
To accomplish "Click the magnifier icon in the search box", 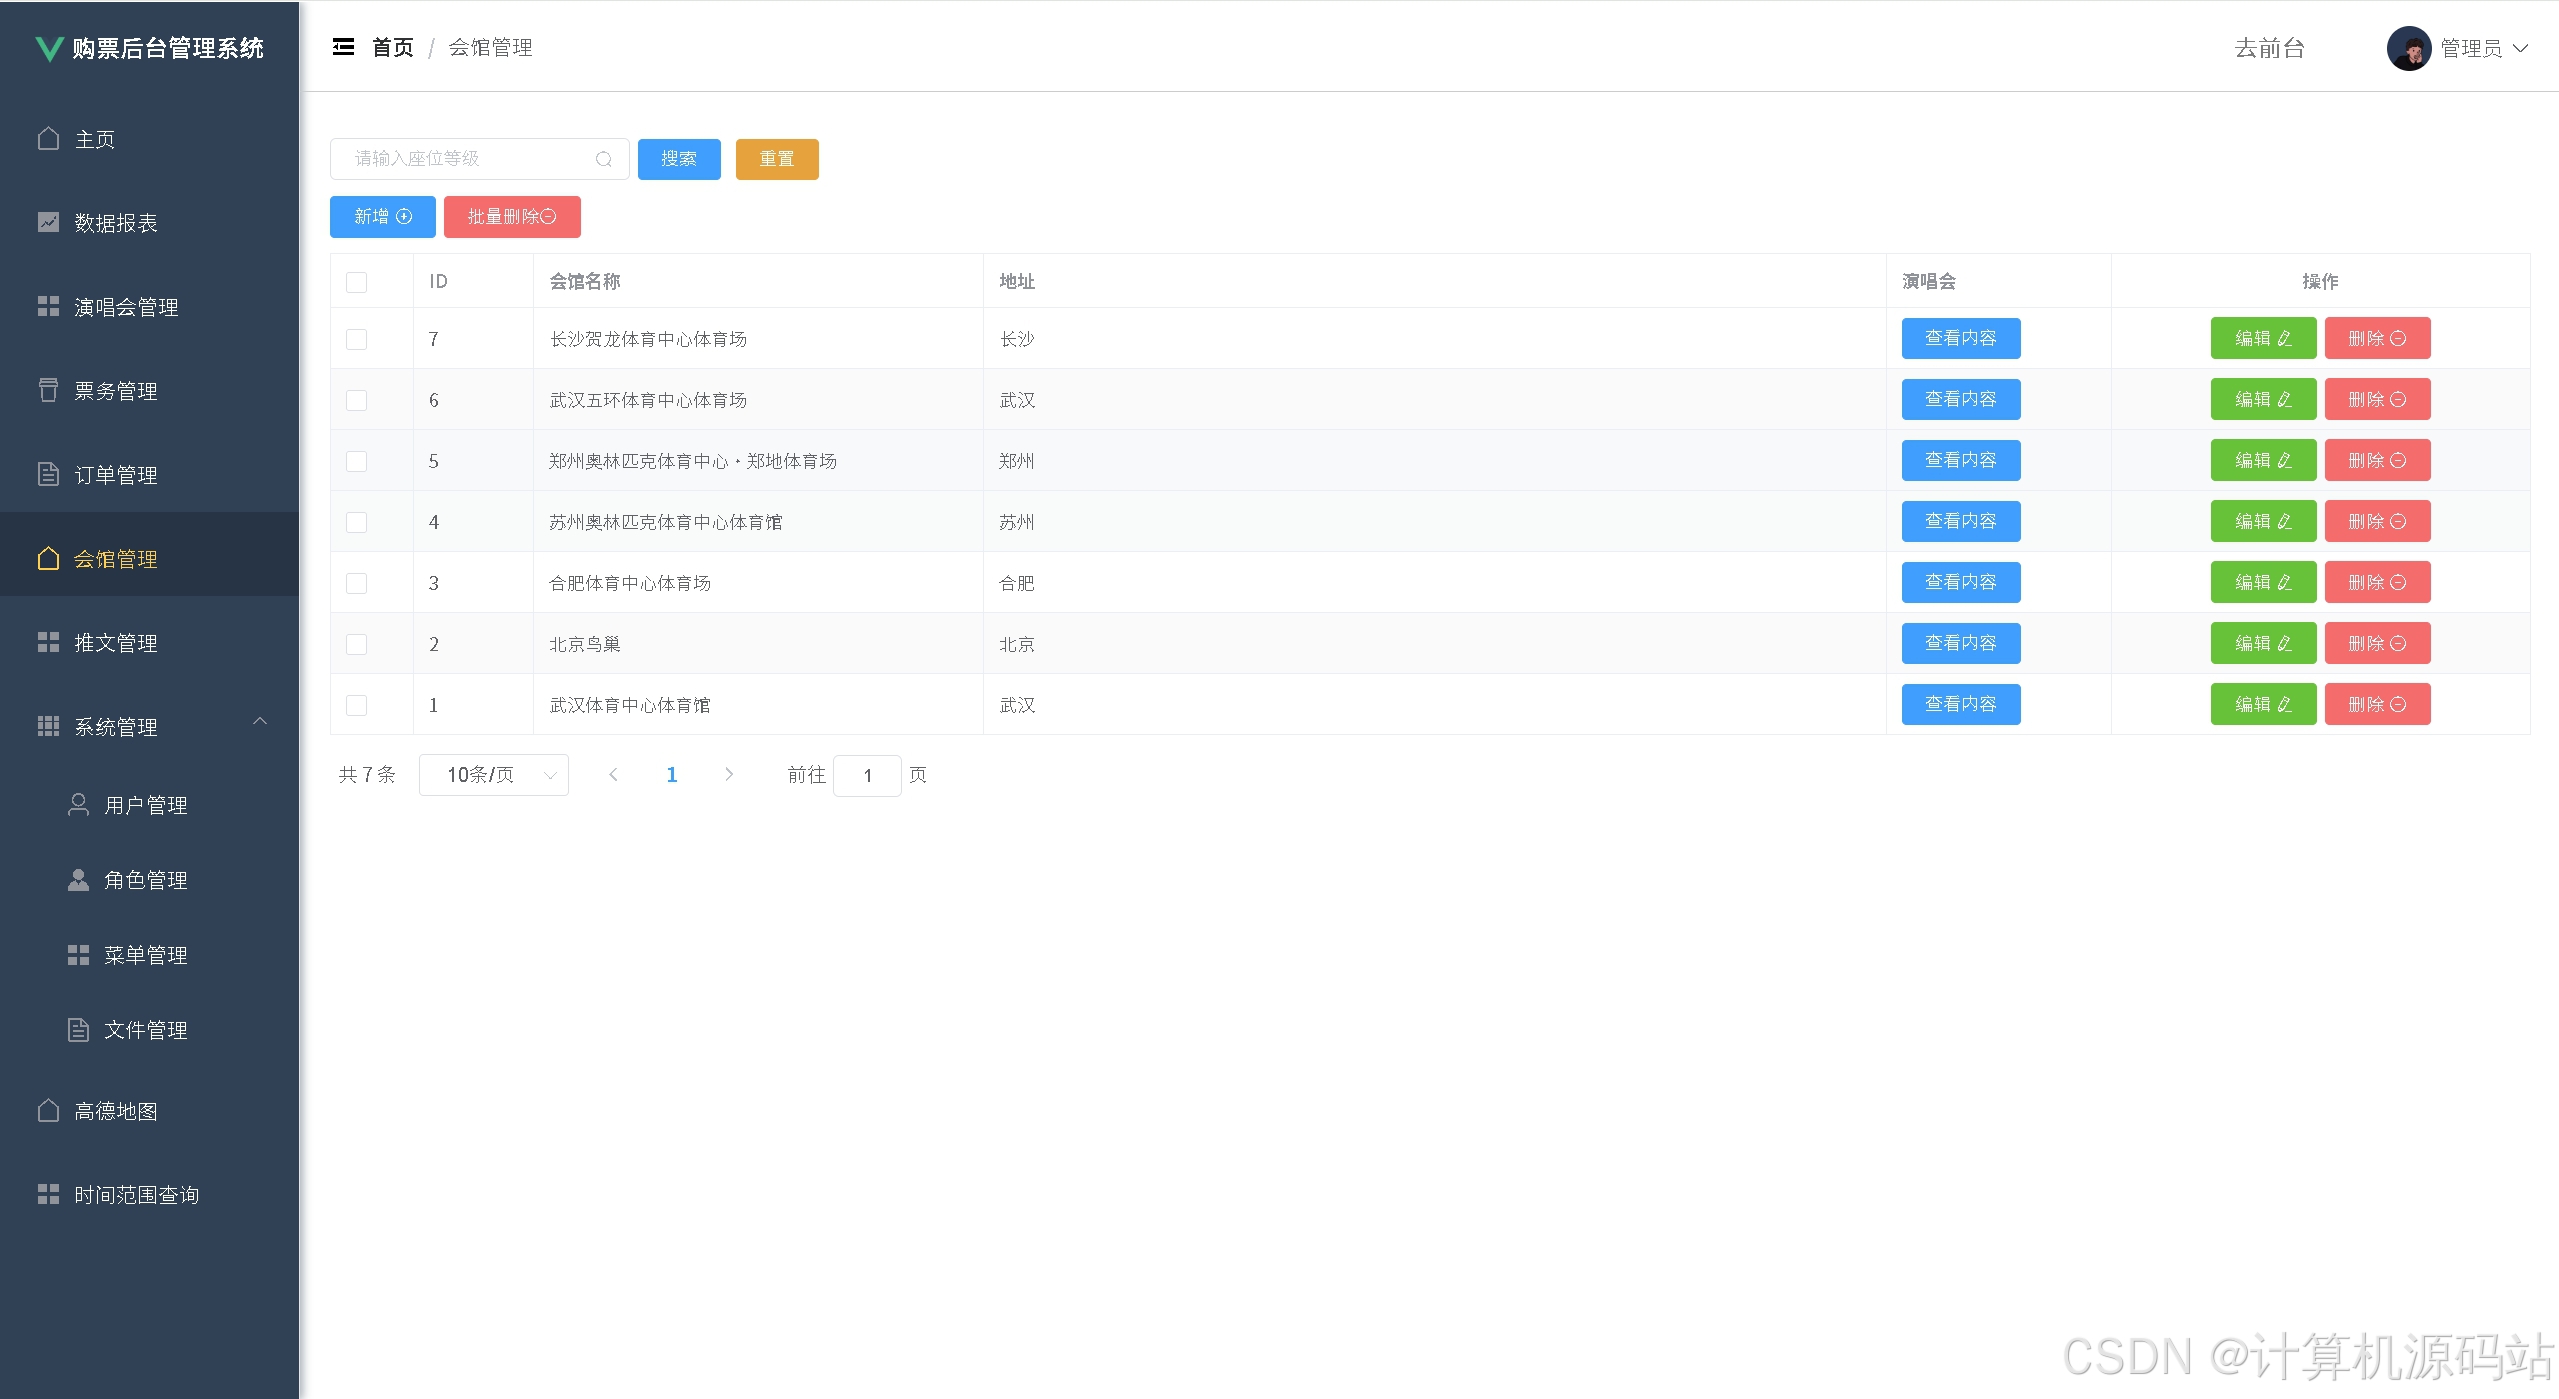I will 603,159.
